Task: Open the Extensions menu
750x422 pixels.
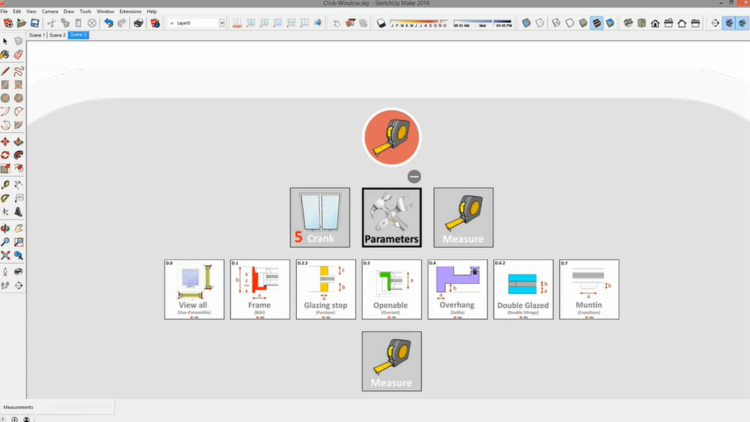Action: tap(130, 11)
